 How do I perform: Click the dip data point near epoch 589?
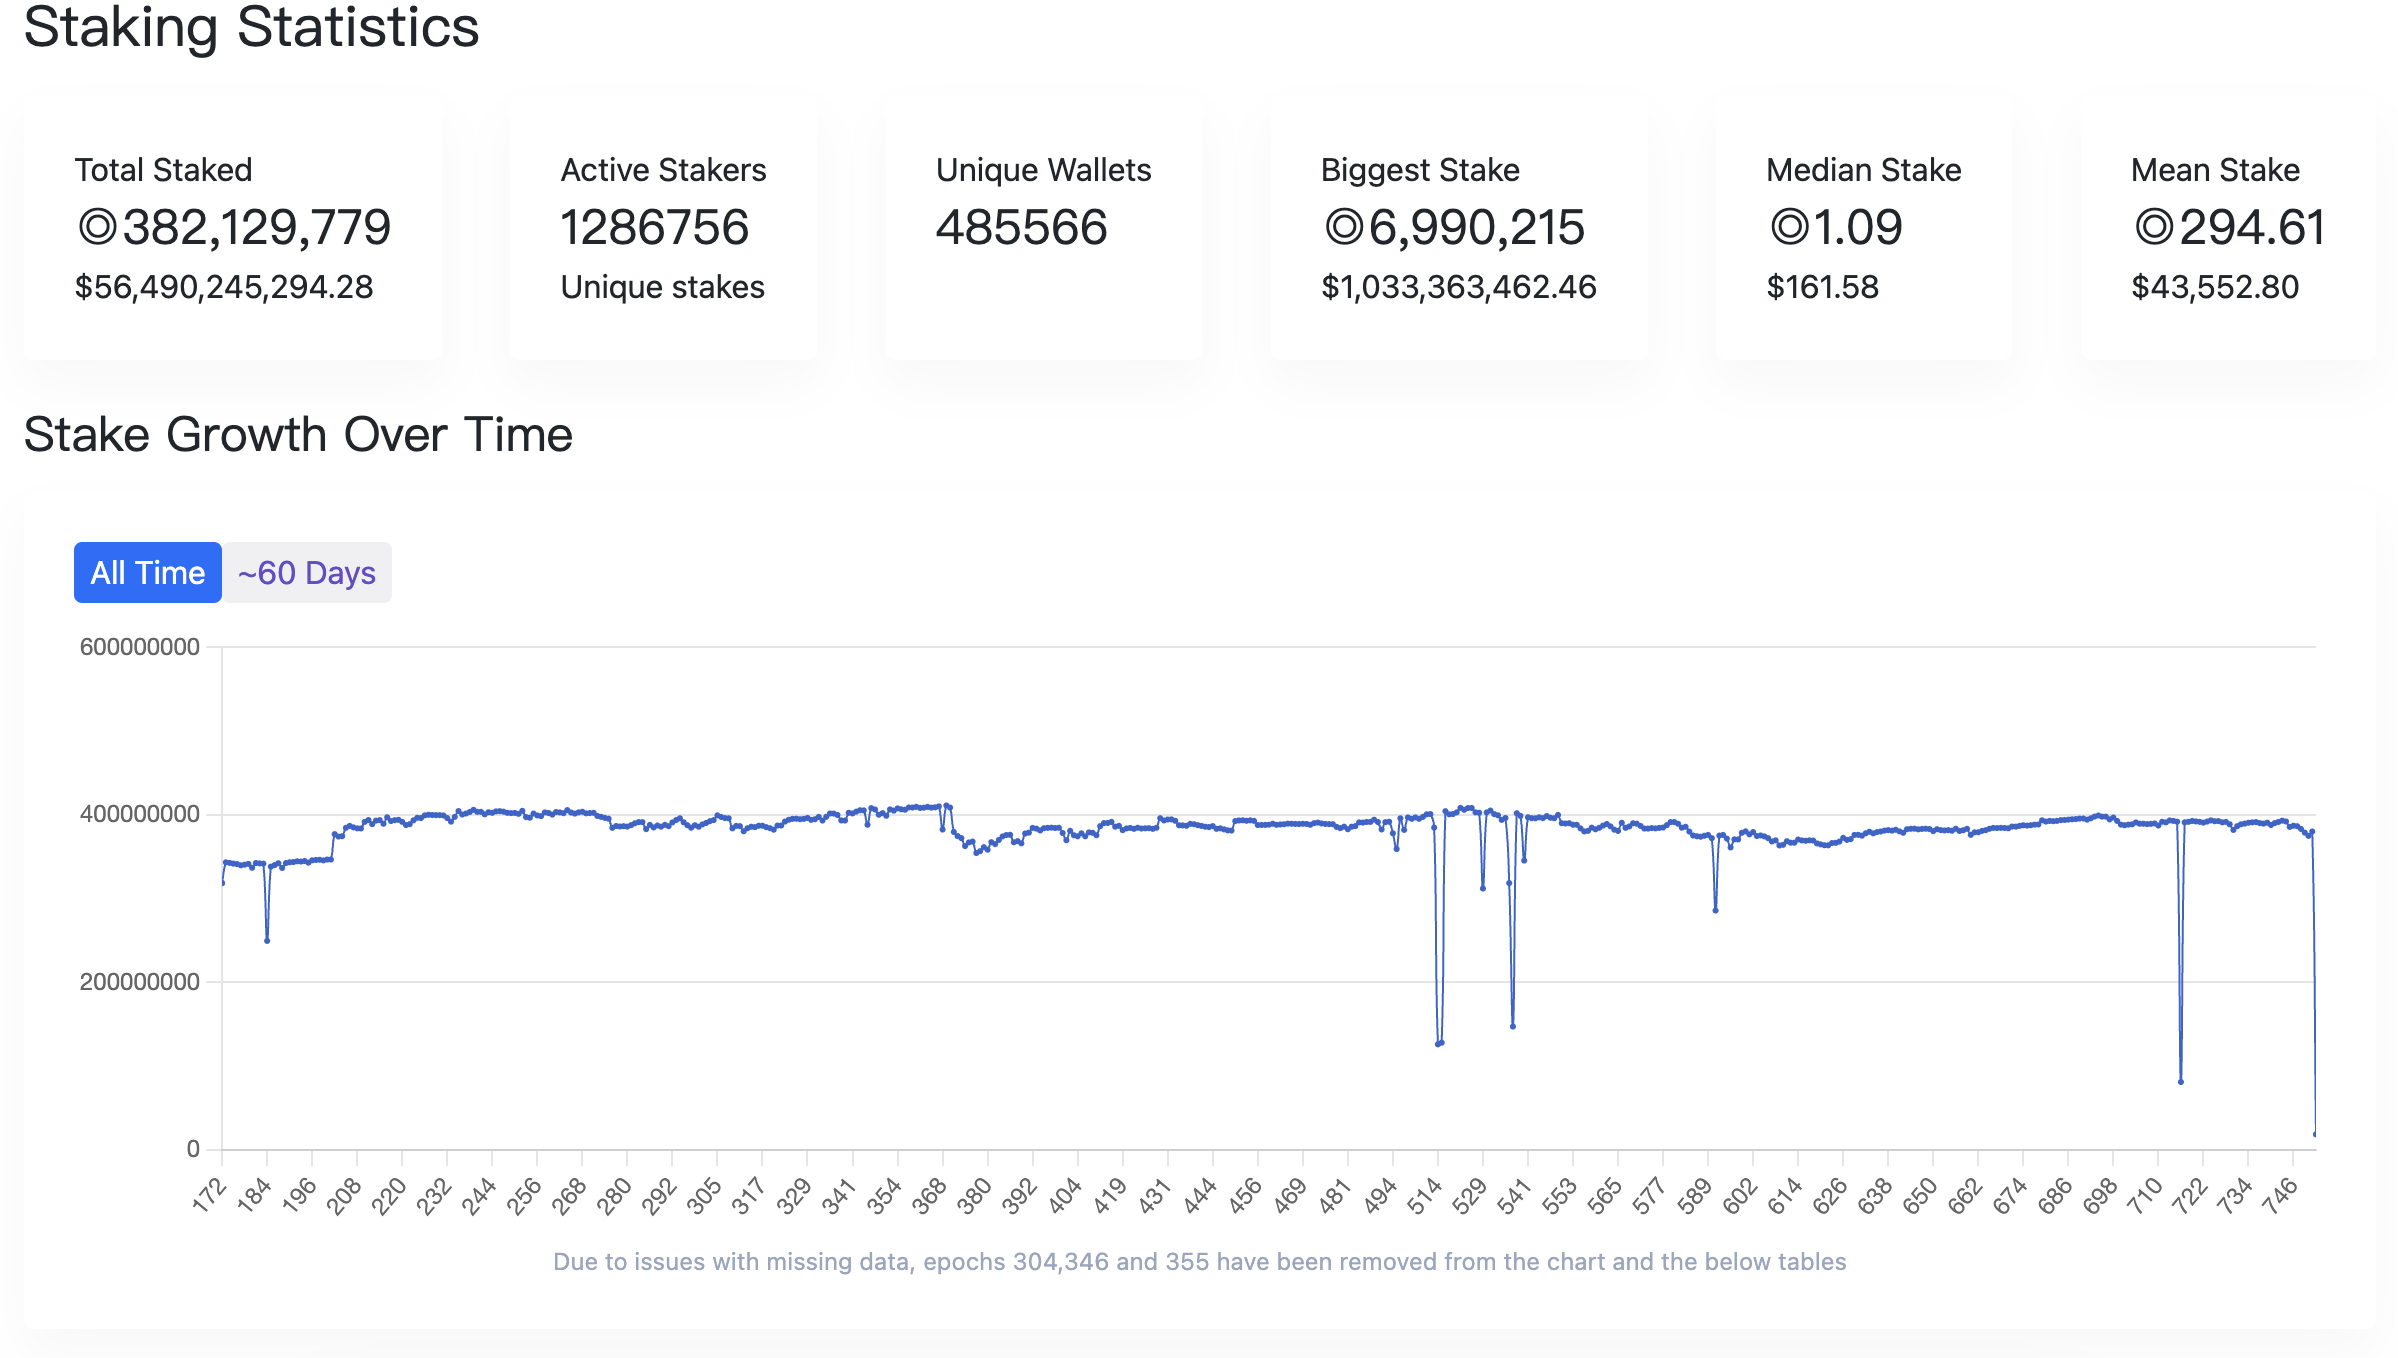[x=1715, y=910]
